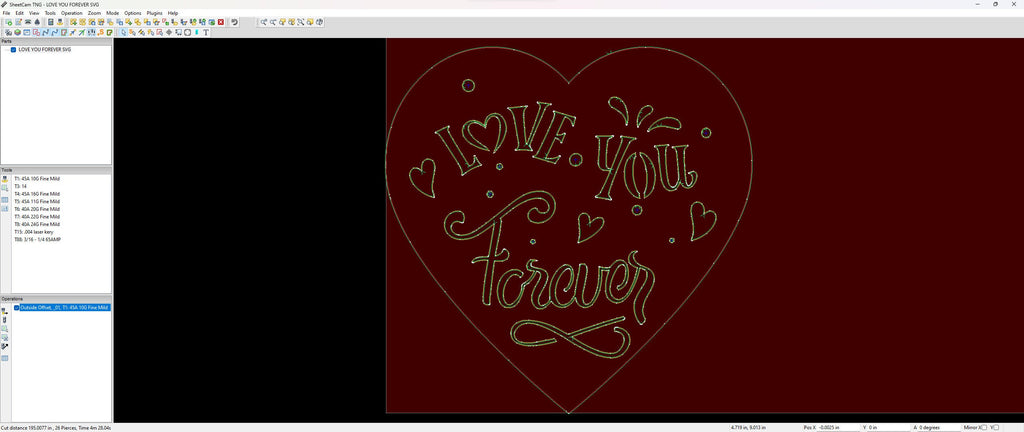The width and height of the screenshot is (1024, 432).
Task: Click the first blue zigzag path icon
Action: coord(45,32)
